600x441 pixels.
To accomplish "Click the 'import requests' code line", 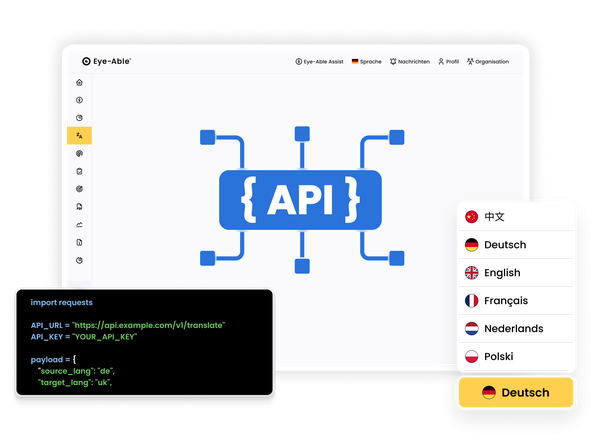I will [62, 302].
